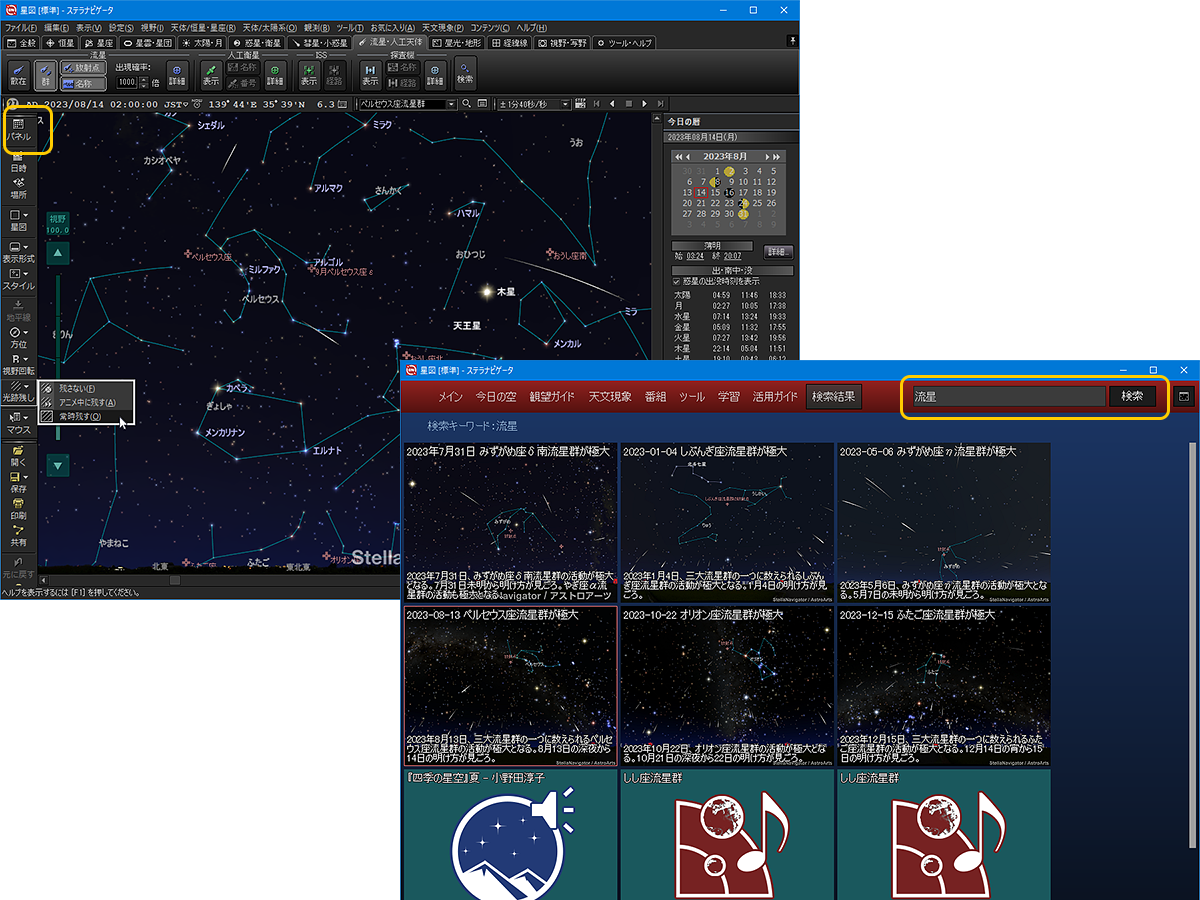Select アニメ中に残す from the trail menu
This screenshot has height=900, width=1200.
pyautogui.click(x=84, y=402)
